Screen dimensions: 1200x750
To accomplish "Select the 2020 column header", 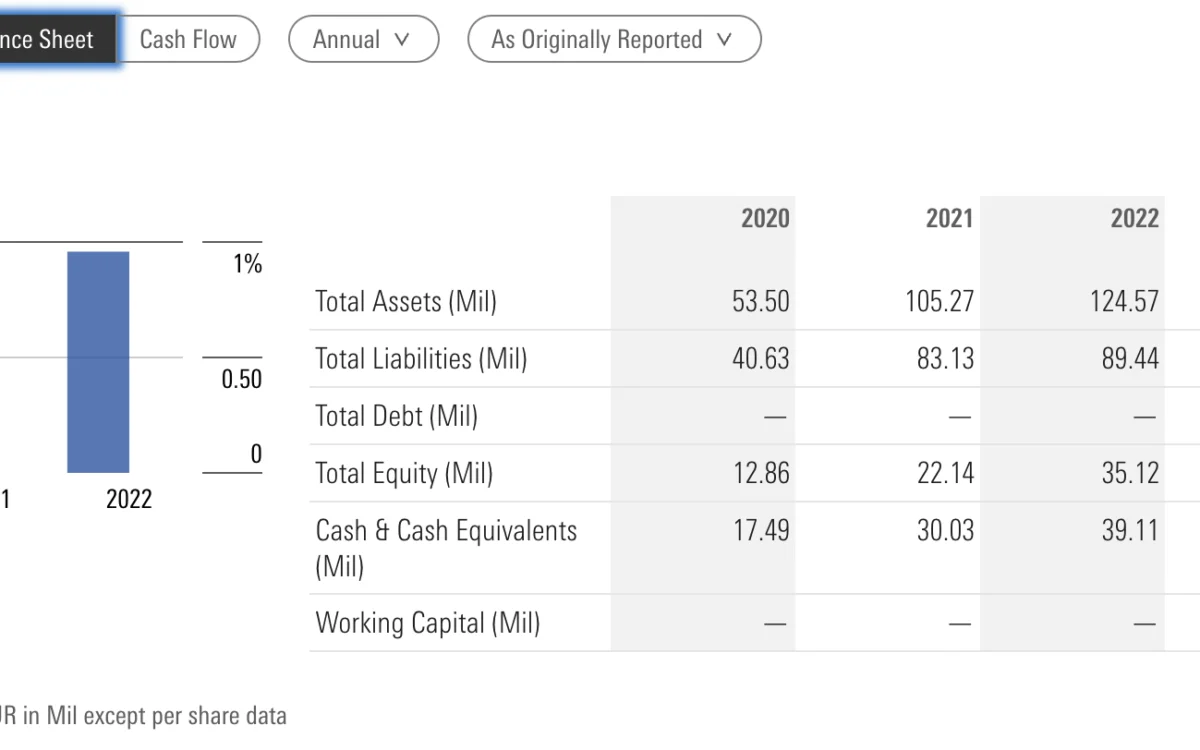I will coord(765,218).
